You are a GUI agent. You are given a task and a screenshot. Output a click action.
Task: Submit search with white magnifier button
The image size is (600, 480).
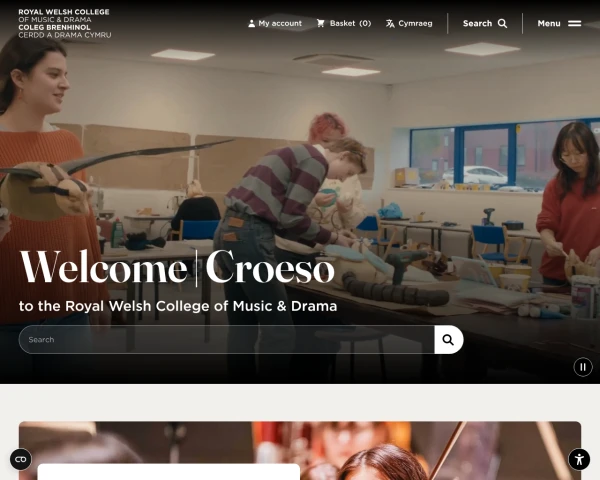click(448, 340)
